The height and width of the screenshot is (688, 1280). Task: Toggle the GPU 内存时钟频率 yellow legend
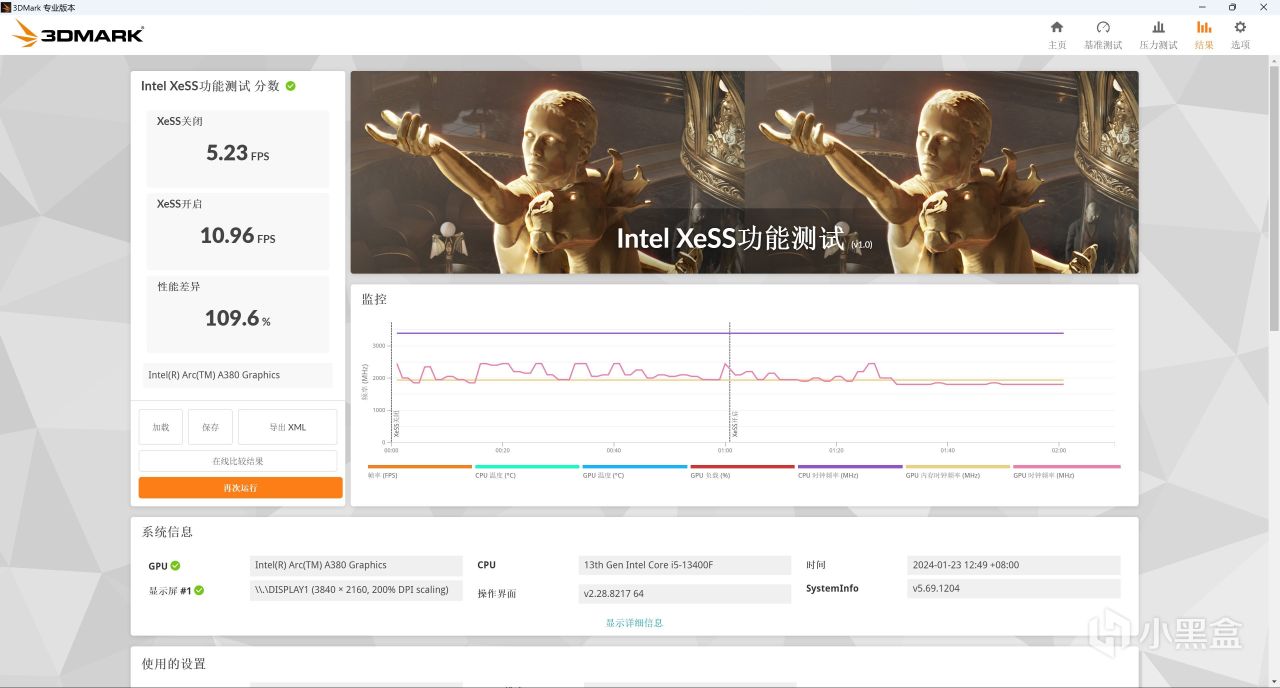point(957,470)
